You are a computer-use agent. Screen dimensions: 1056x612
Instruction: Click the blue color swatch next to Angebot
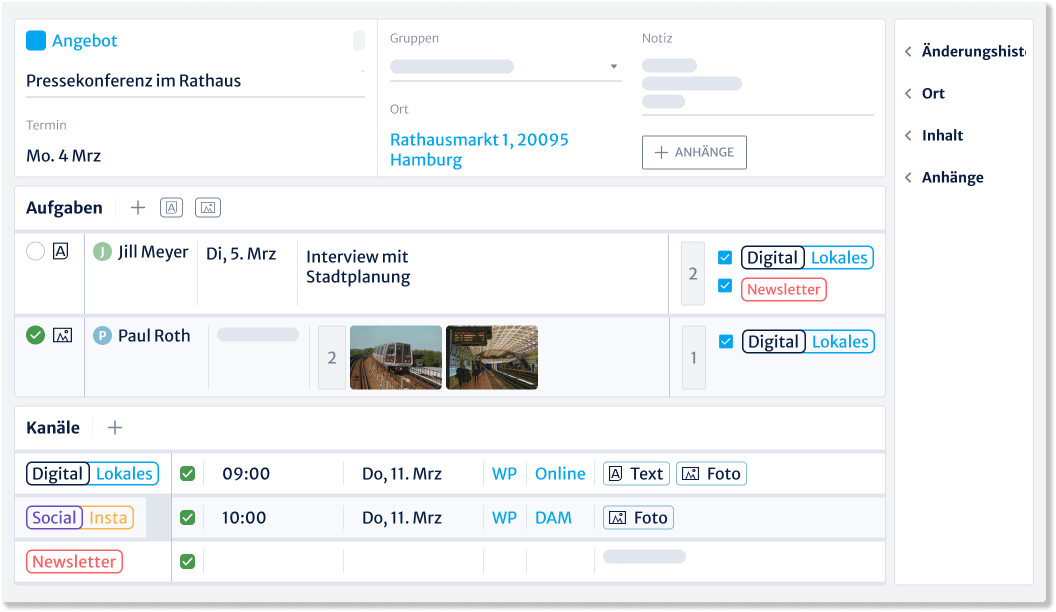[34, 40]
